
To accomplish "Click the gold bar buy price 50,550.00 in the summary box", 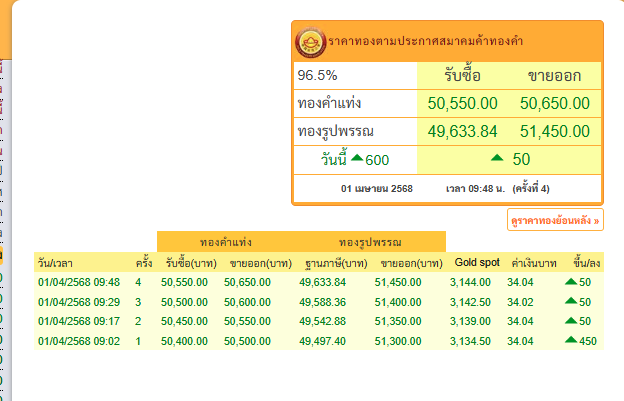I will [x=462, y=103].
